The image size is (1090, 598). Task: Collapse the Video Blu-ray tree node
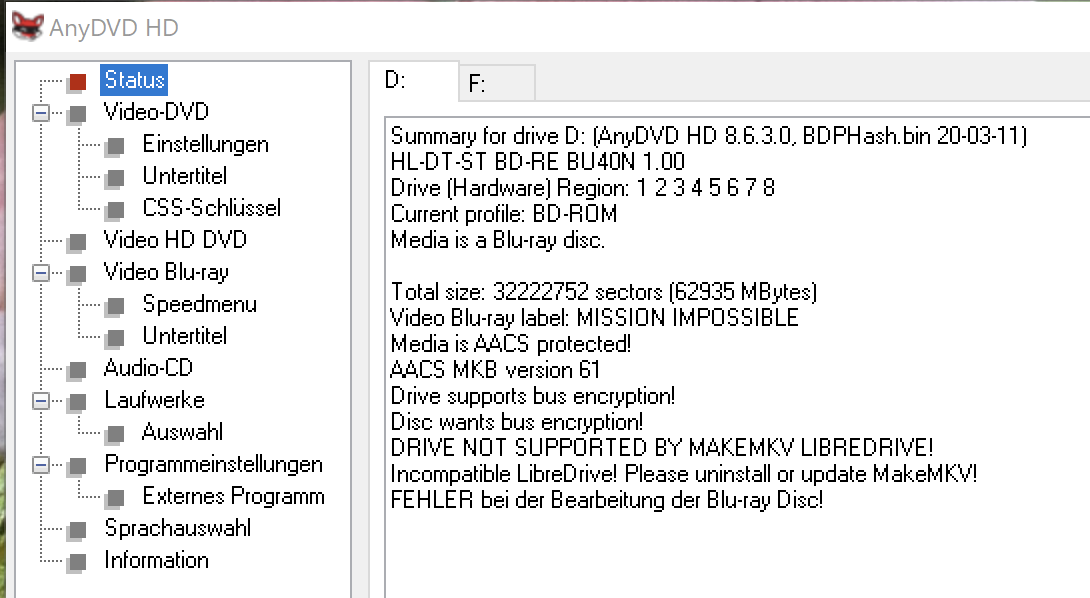pyautogui.click(x=41, y=273)
